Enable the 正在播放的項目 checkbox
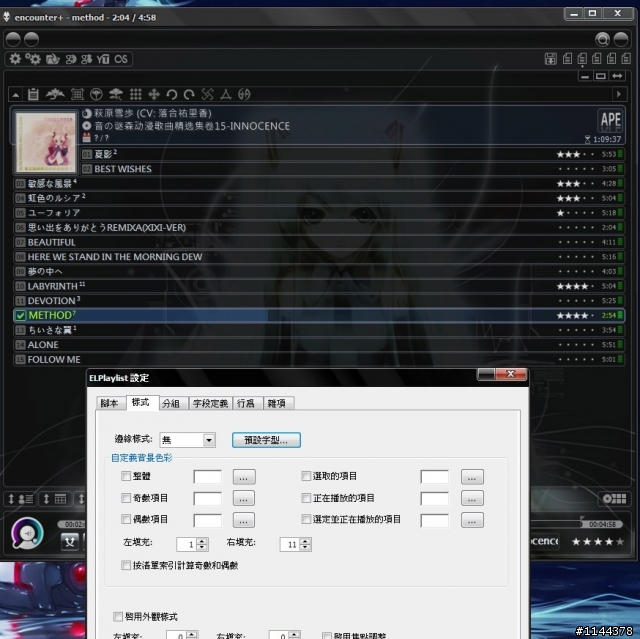This screenshot has height=639, width=640. tap(306, 498)
